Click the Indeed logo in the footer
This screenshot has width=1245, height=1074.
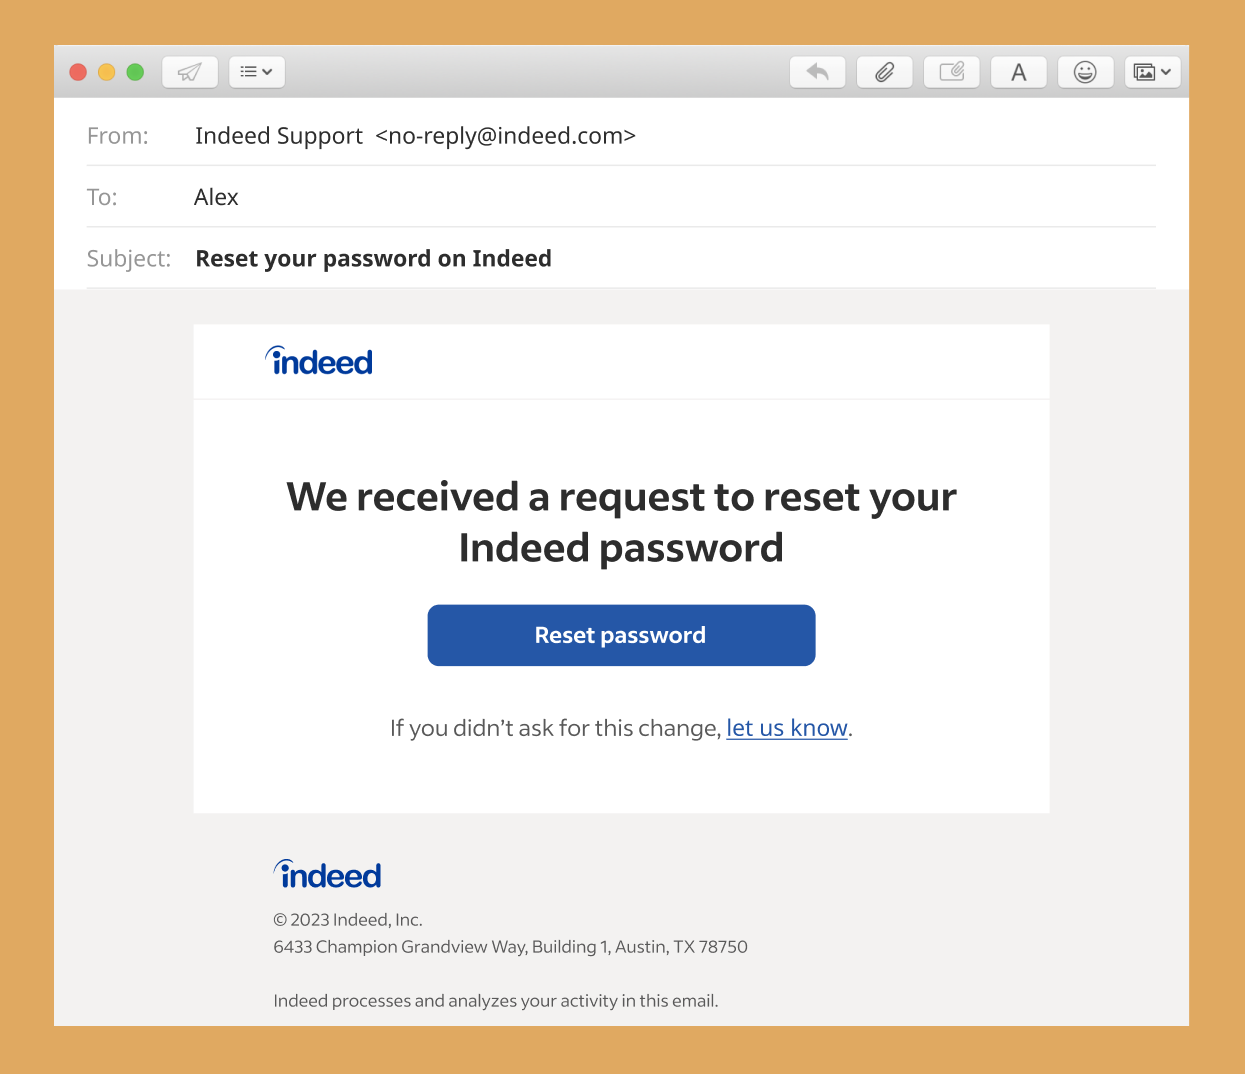click(328, 875)
